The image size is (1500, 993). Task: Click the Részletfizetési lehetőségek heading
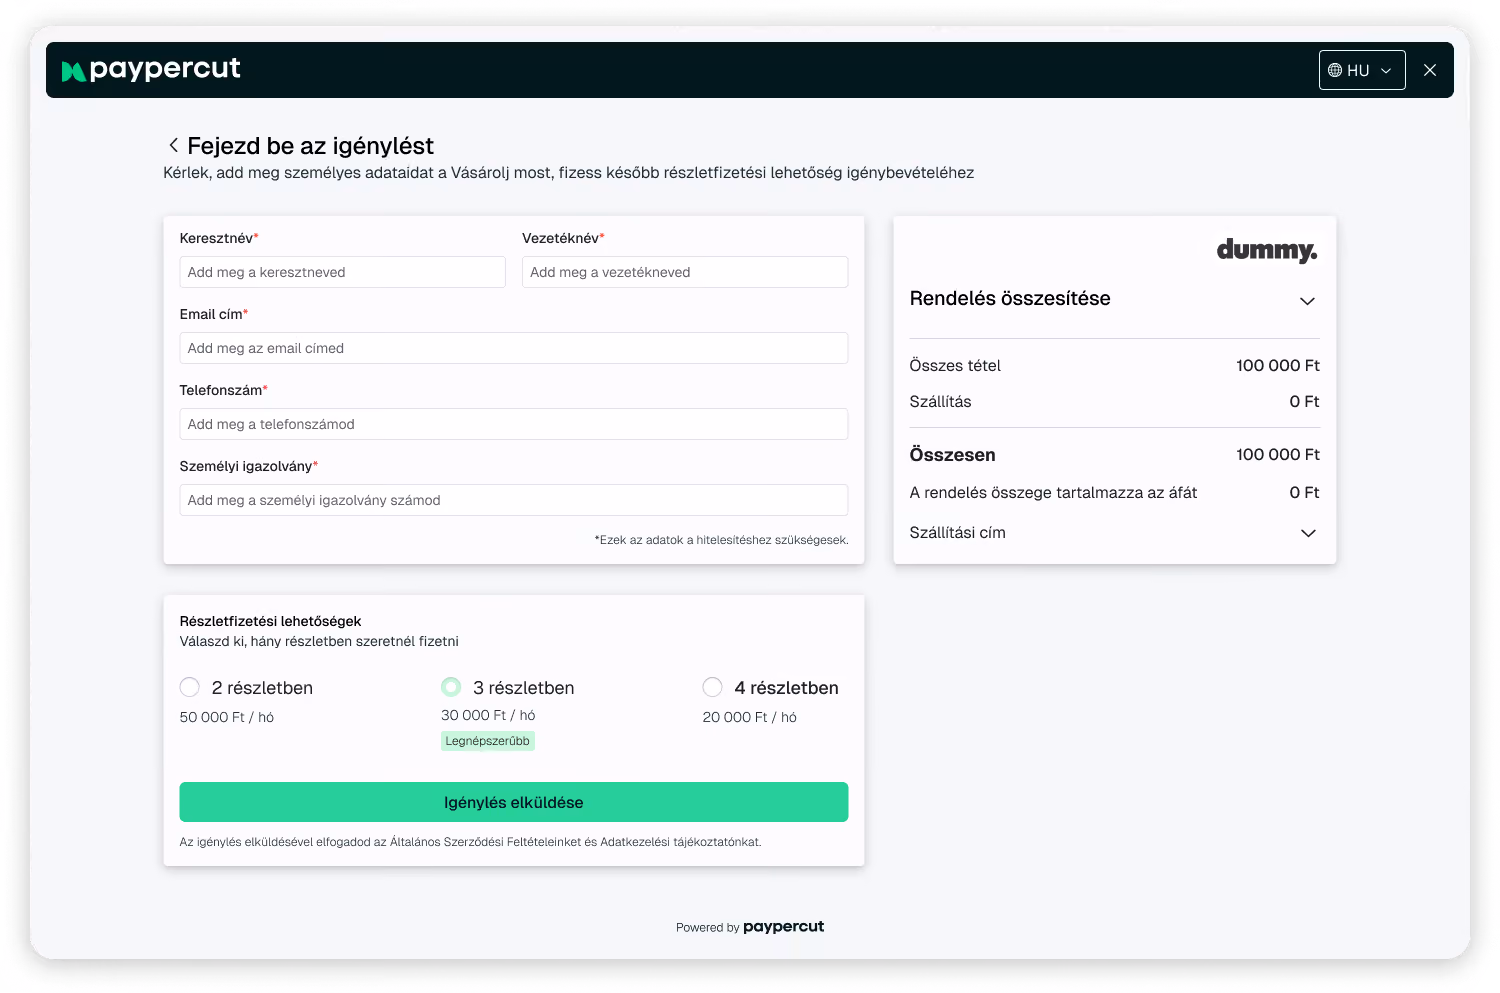tap(270, 621)
